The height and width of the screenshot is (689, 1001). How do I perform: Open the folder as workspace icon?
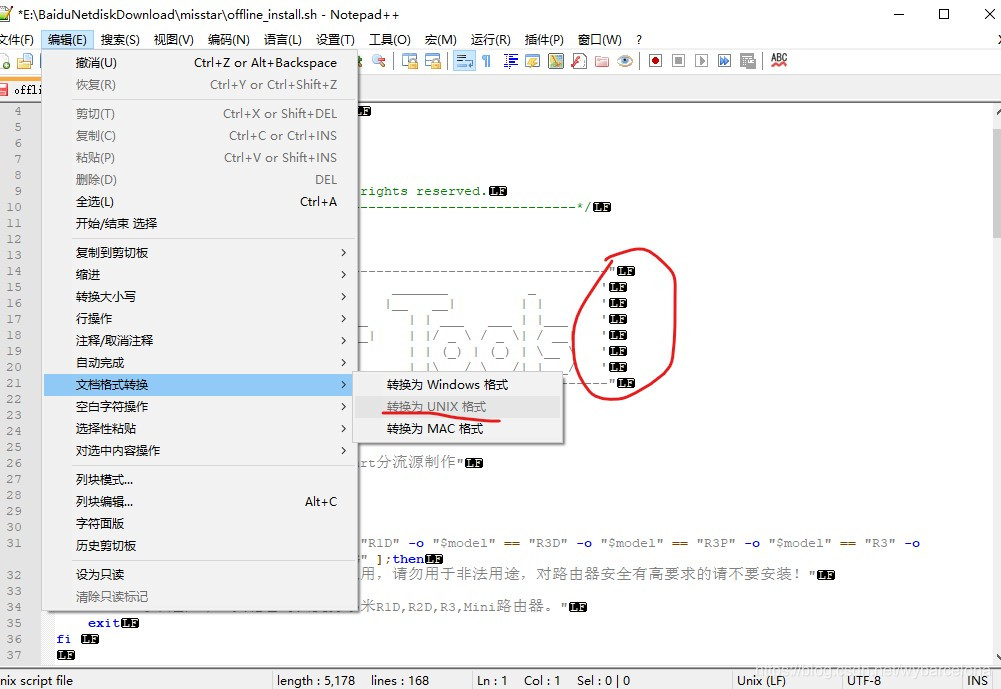(x=602, y=61)
